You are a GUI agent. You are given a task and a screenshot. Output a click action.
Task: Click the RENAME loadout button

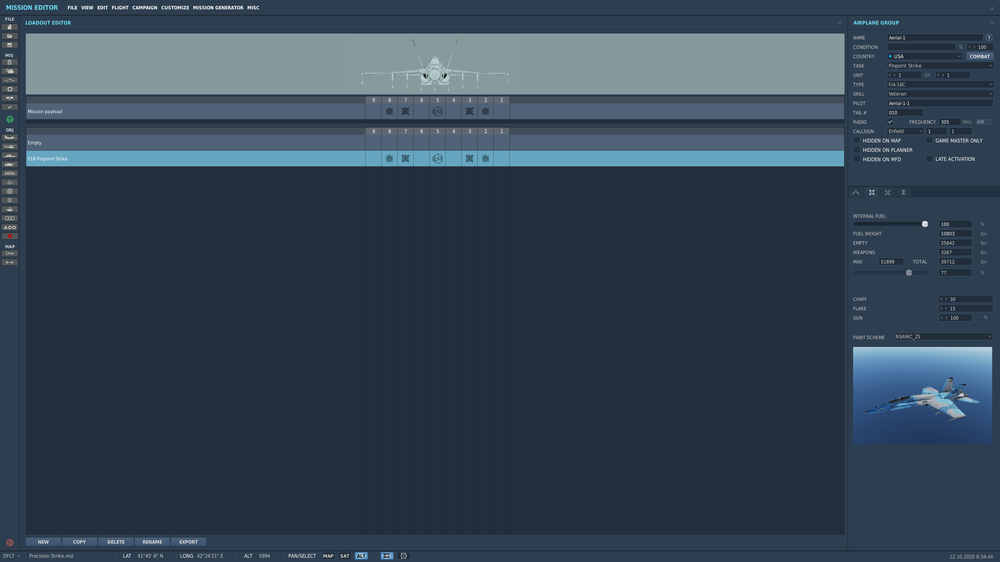[152, 542]
